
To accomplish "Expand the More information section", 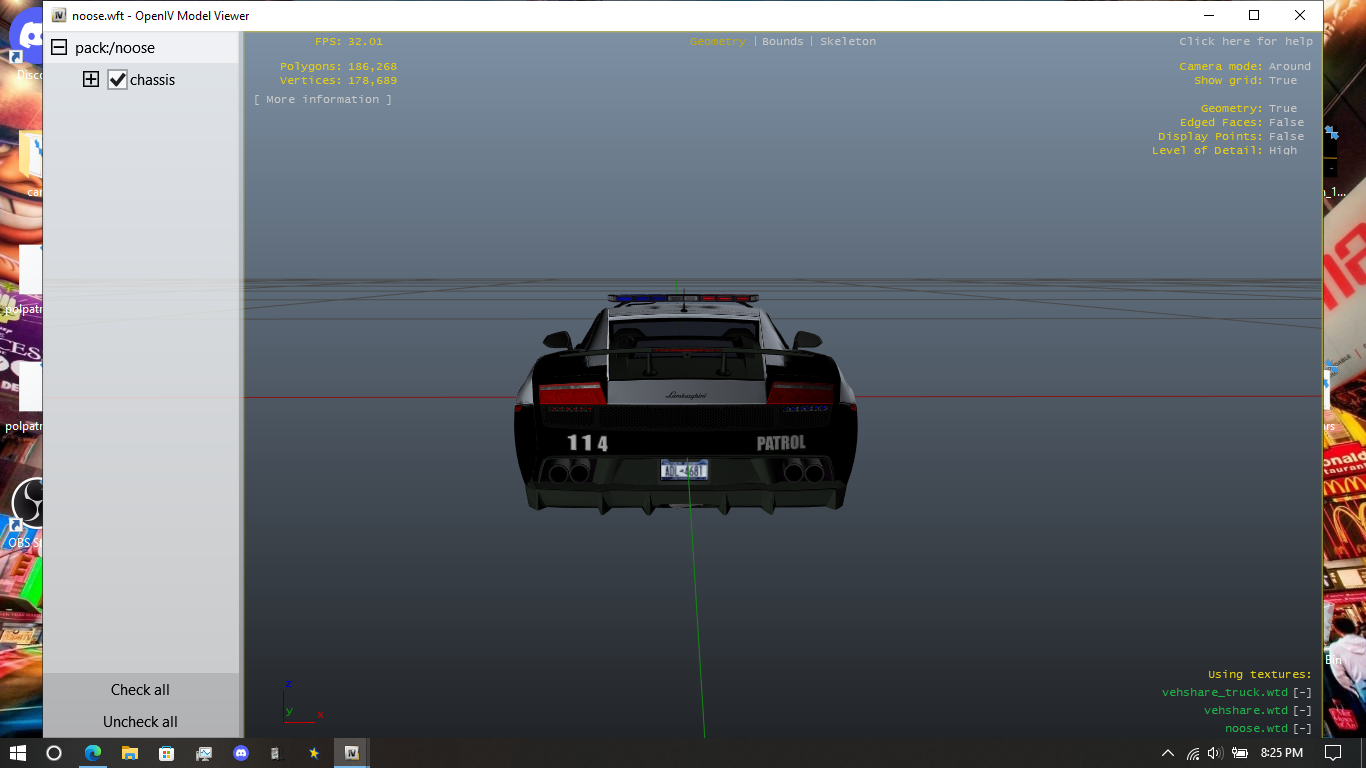I will (x=322, y=100).
